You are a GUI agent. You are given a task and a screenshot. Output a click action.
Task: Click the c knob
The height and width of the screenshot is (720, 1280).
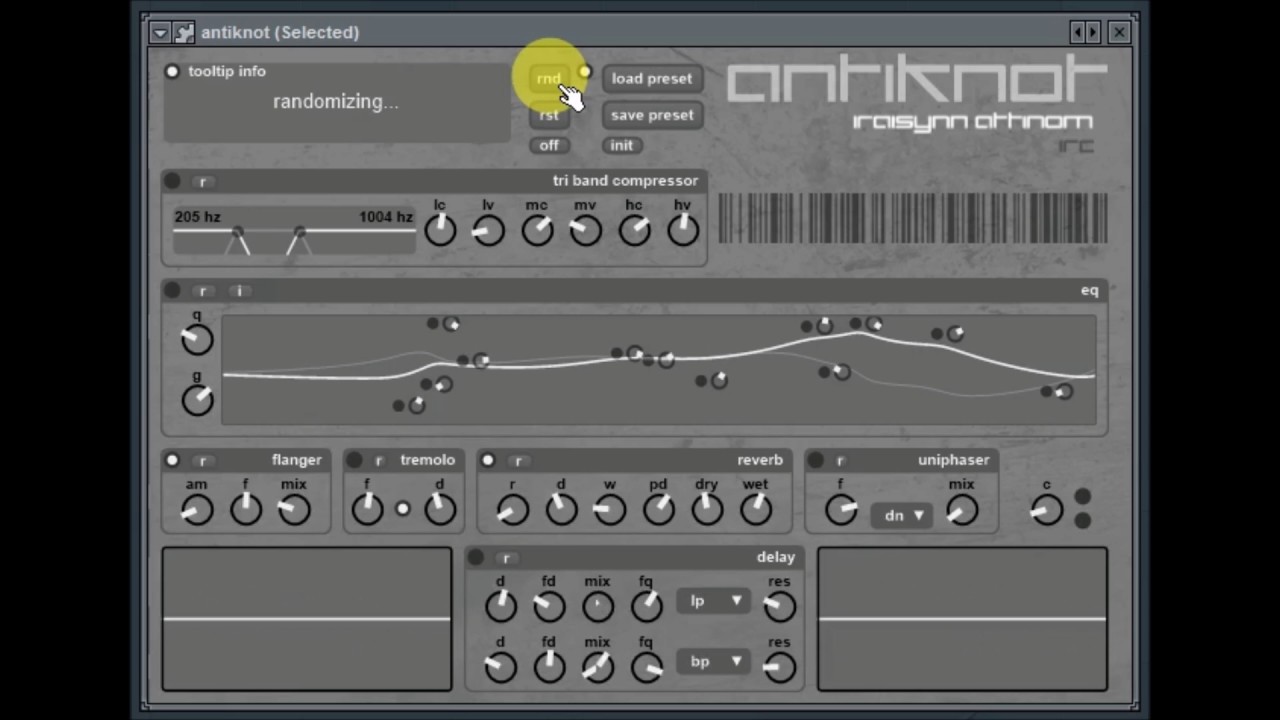[1047, 510]
